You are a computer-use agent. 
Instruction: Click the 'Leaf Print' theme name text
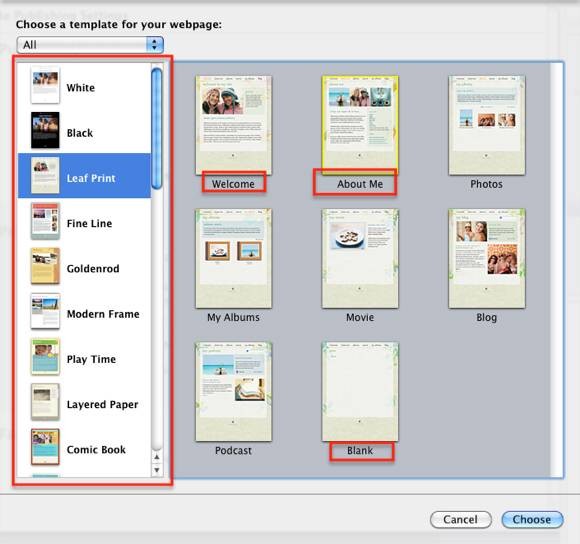(91, 178)
